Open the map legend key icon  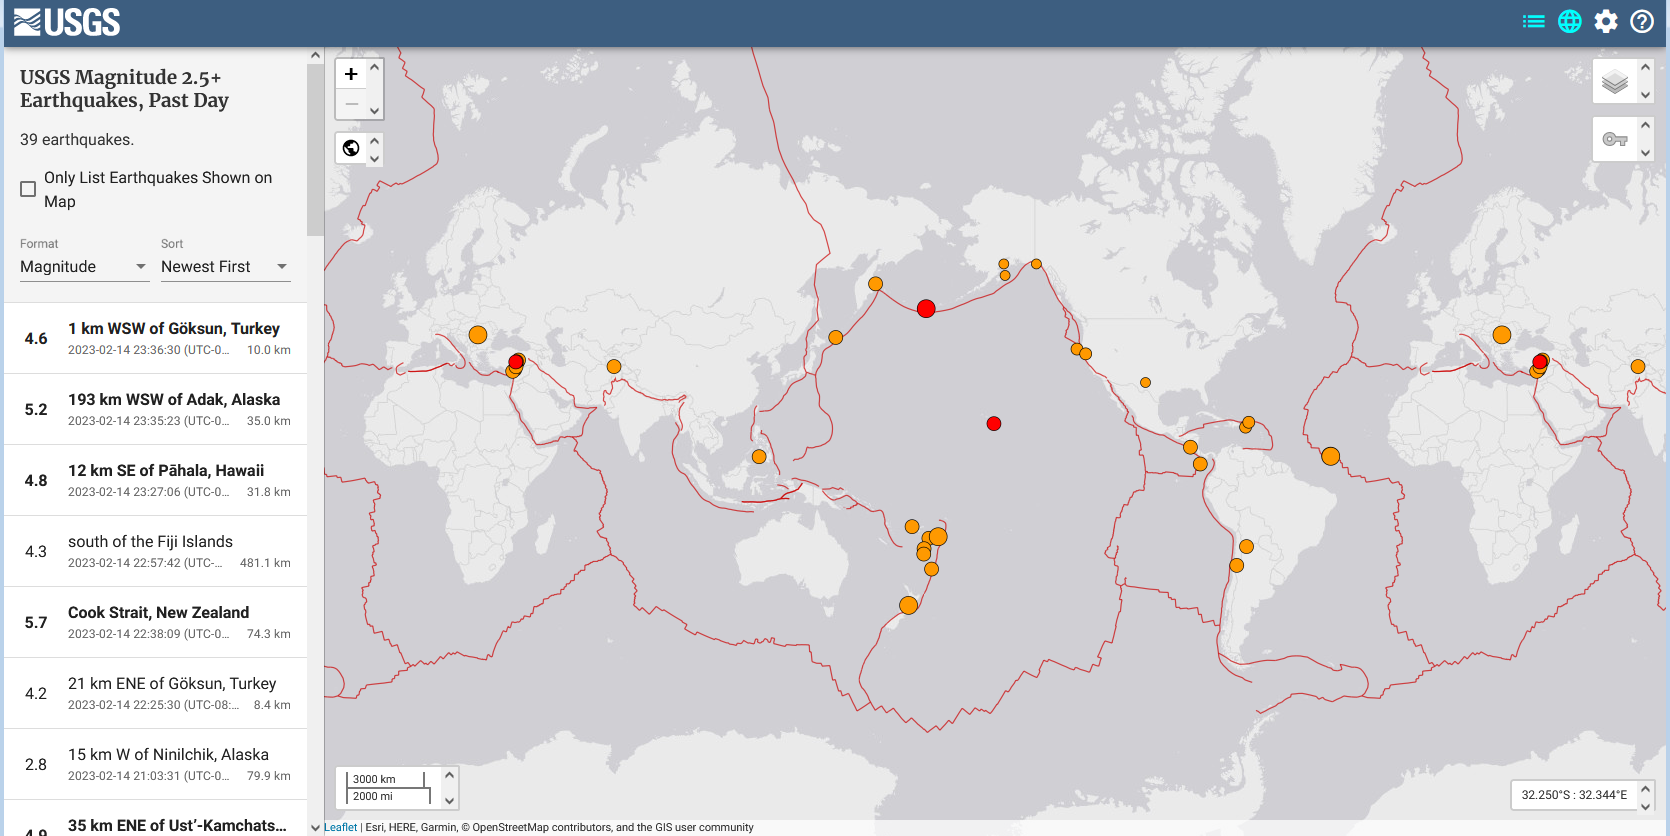pyautogui.click(x=1615, y=139)
